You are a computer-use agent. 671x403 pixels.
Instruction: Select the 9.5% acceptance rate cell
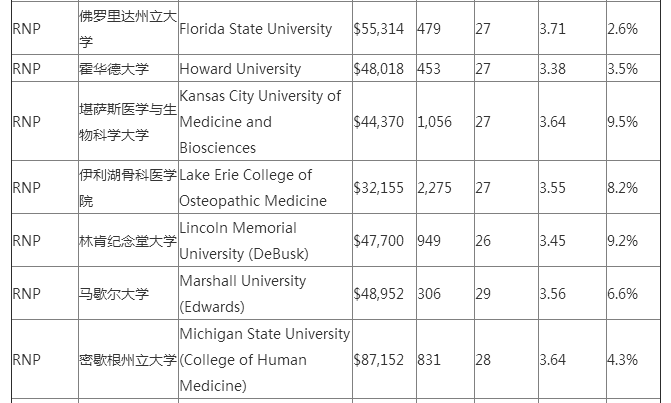click(x=622, y=122)
